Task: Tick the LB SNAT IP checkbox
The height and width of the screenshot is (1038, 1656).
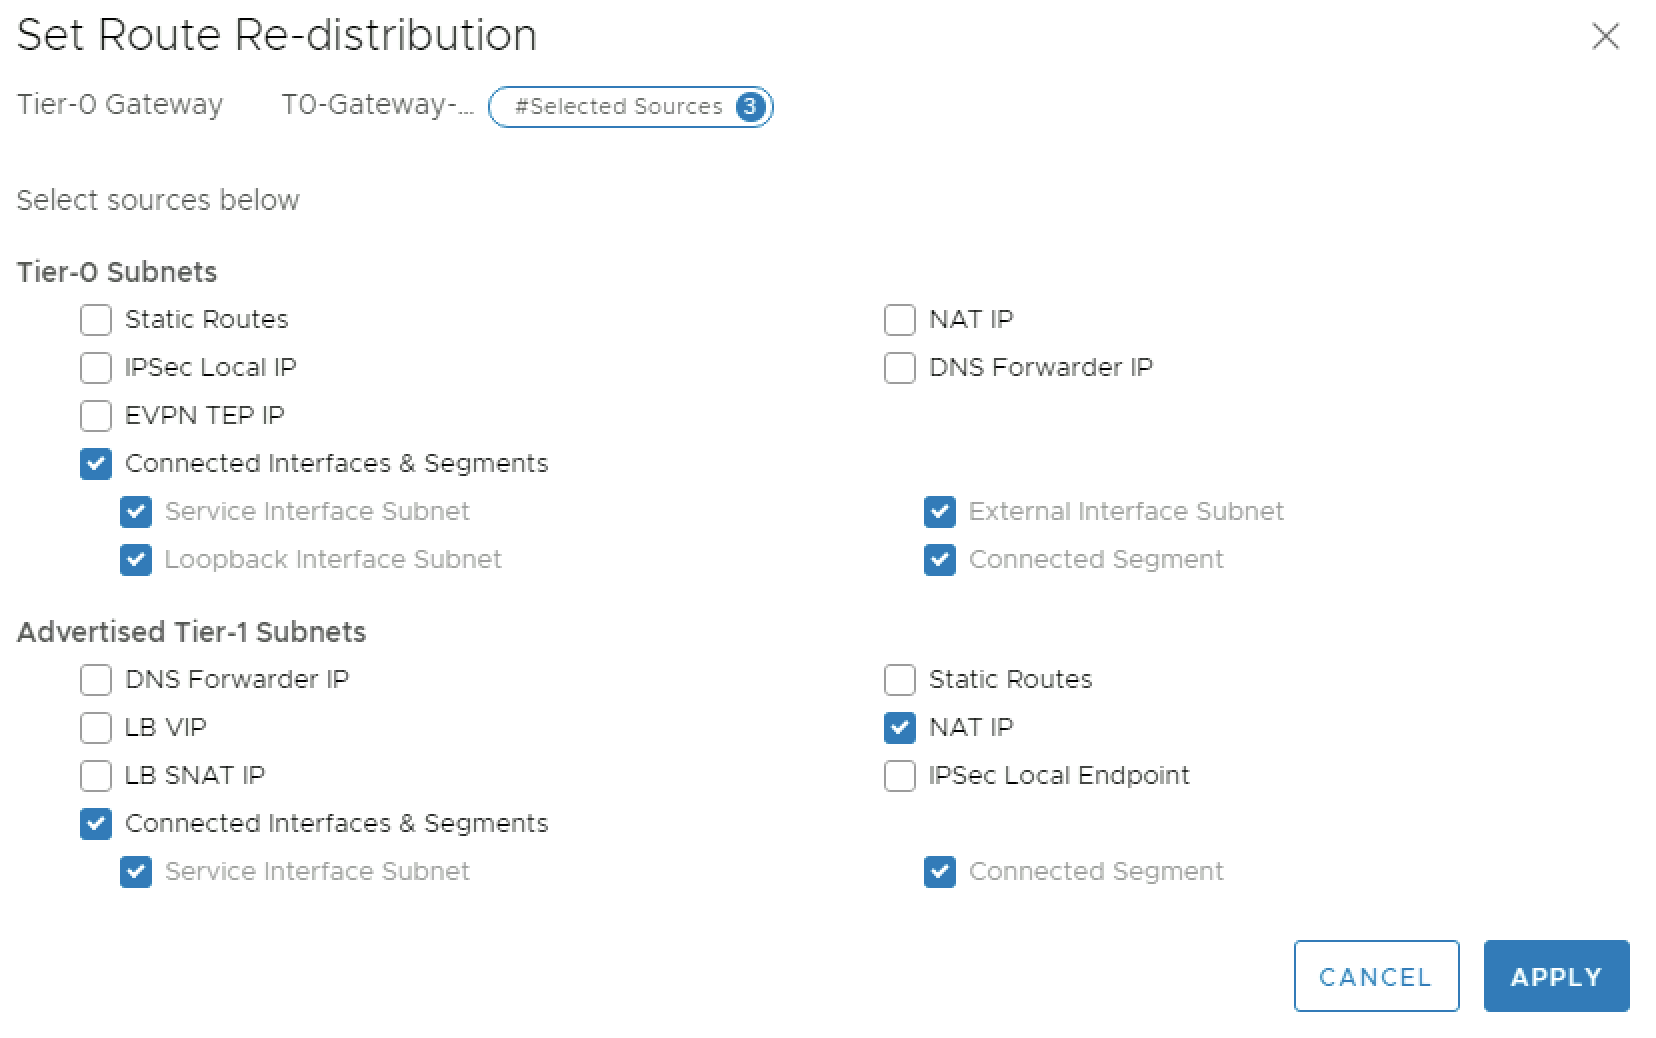Action: point(96,776)
